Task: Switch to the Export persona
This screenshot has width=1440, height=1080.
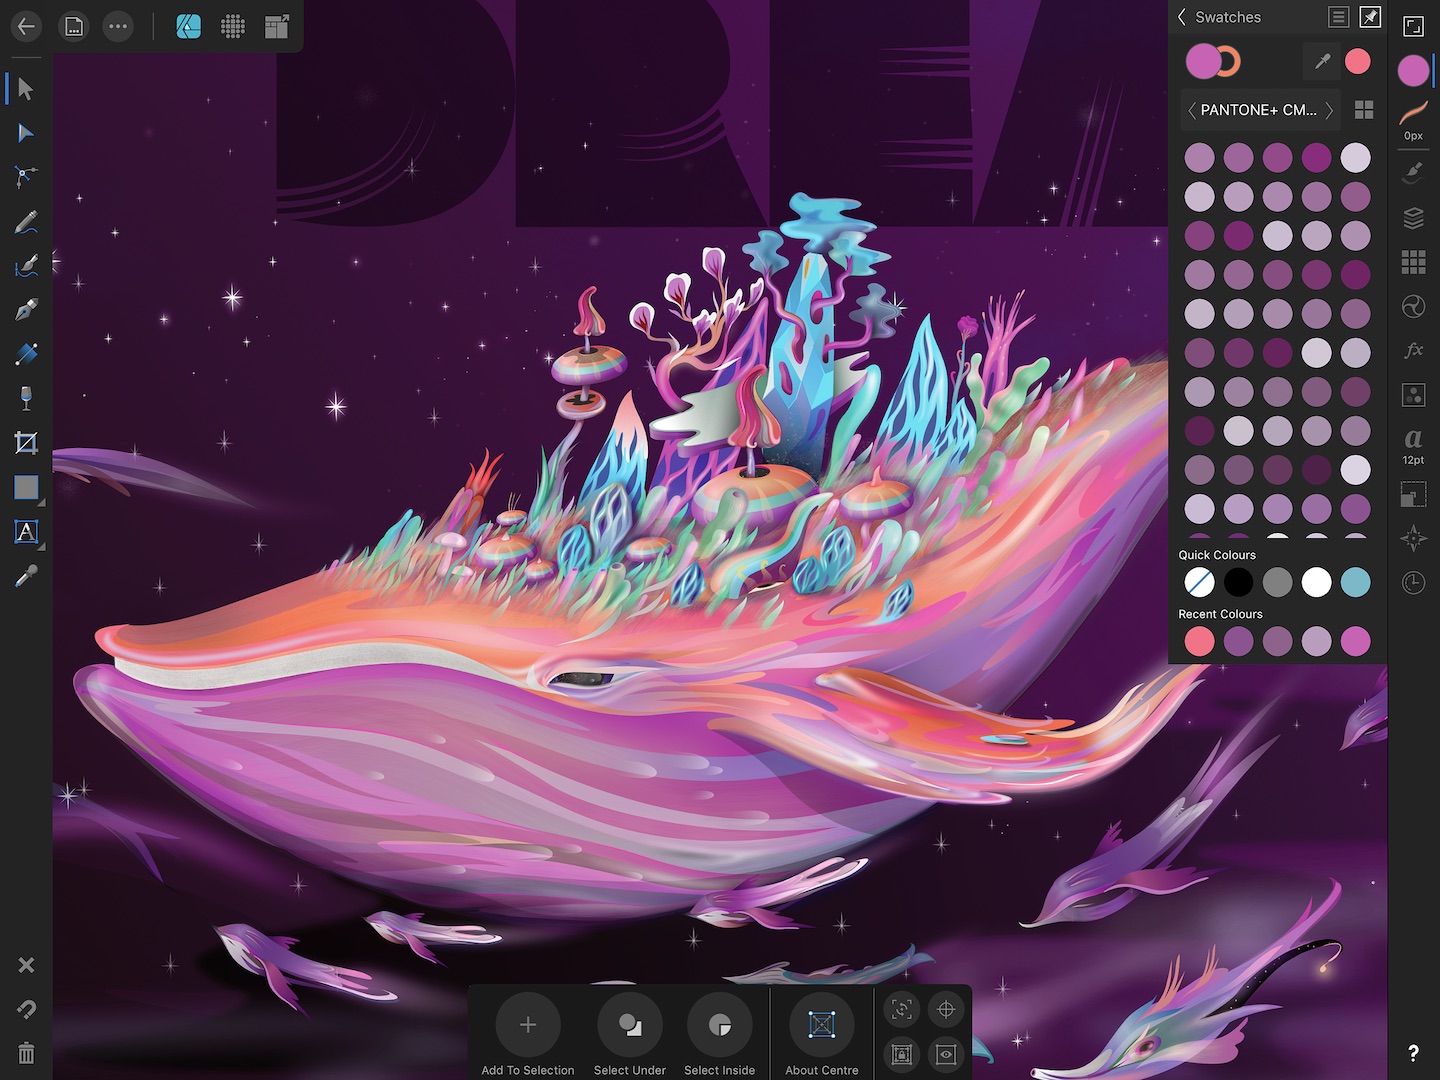Action: 277,27
